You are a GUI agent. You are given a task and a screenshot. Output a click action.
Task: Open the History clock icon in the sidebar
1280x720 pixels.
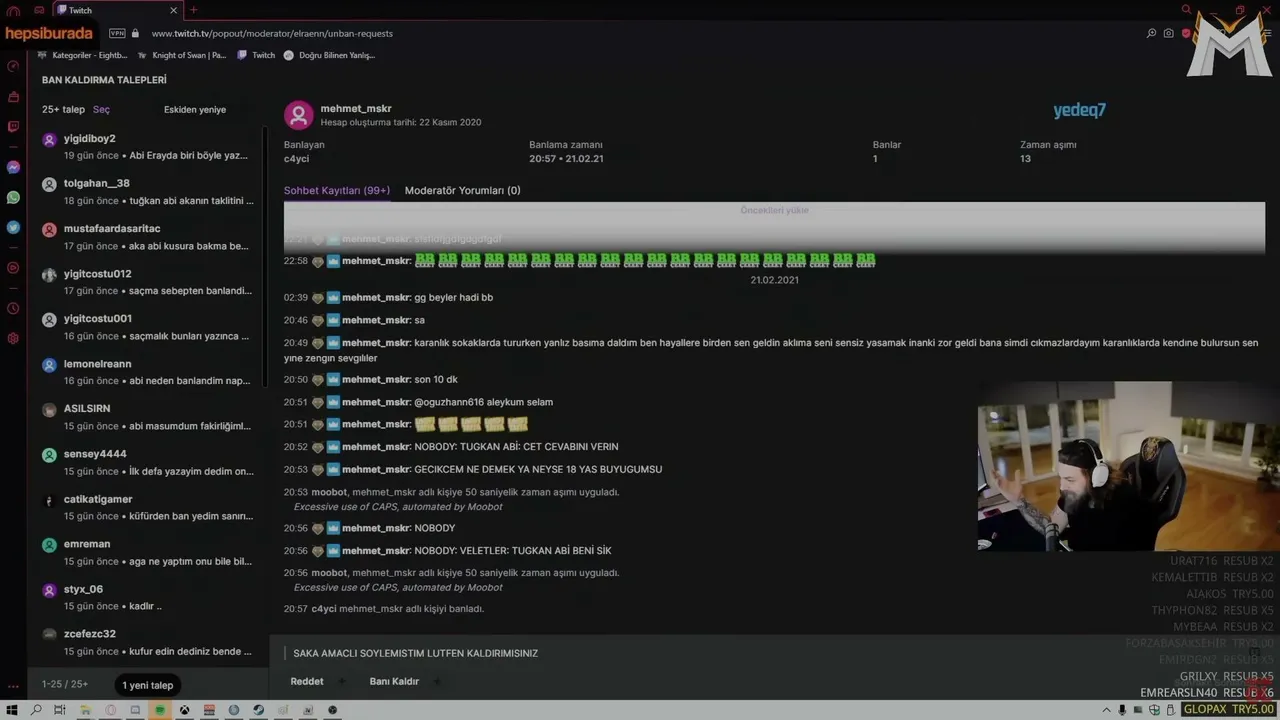point(13,308)
